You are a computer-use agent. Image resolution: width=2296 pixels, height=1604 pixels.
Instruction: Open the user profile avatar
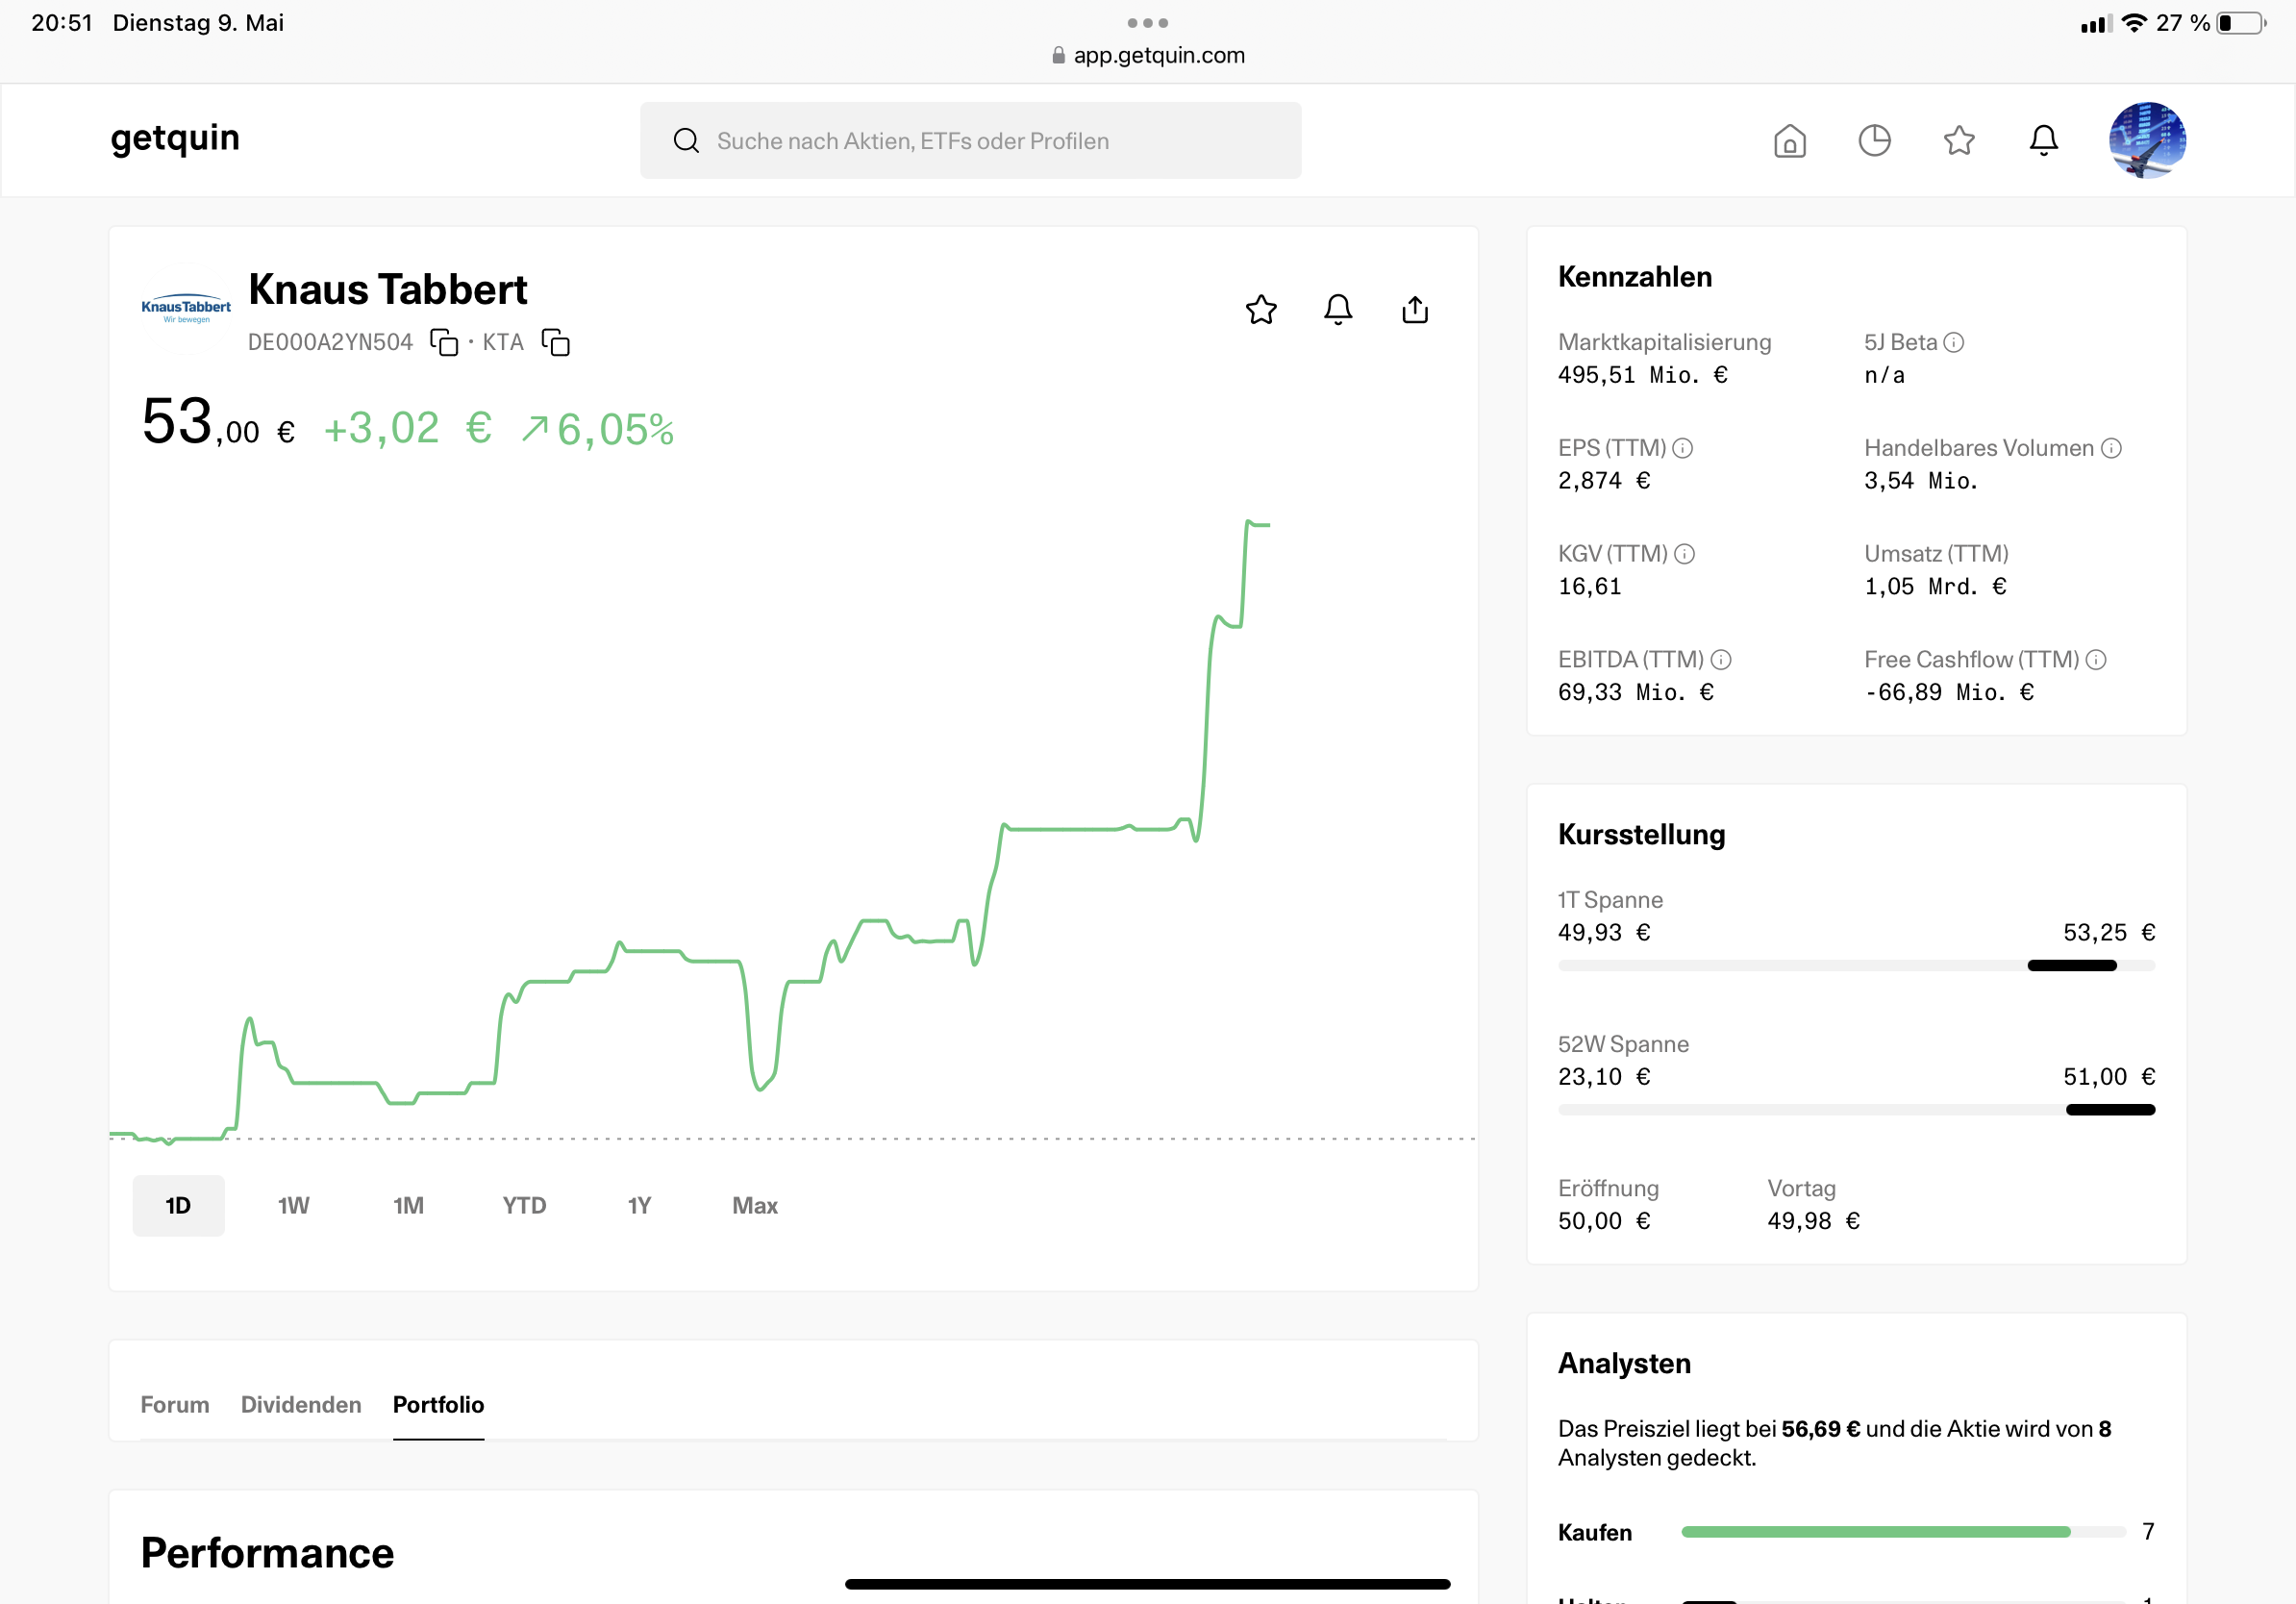click(2147, 141)
